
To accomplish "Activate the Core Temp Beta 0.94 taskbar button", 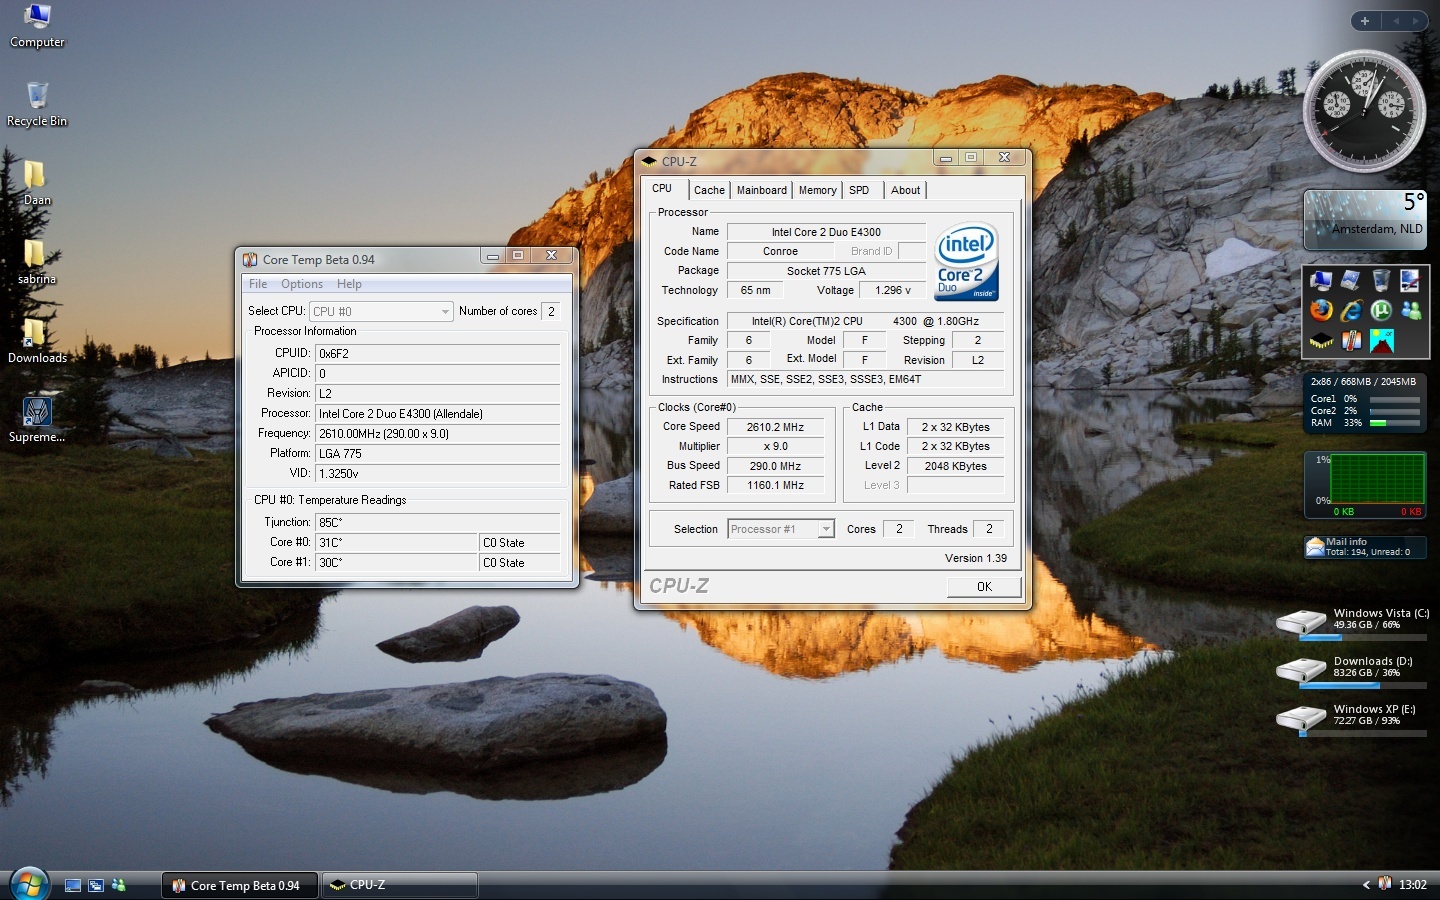I will point(240,885).
